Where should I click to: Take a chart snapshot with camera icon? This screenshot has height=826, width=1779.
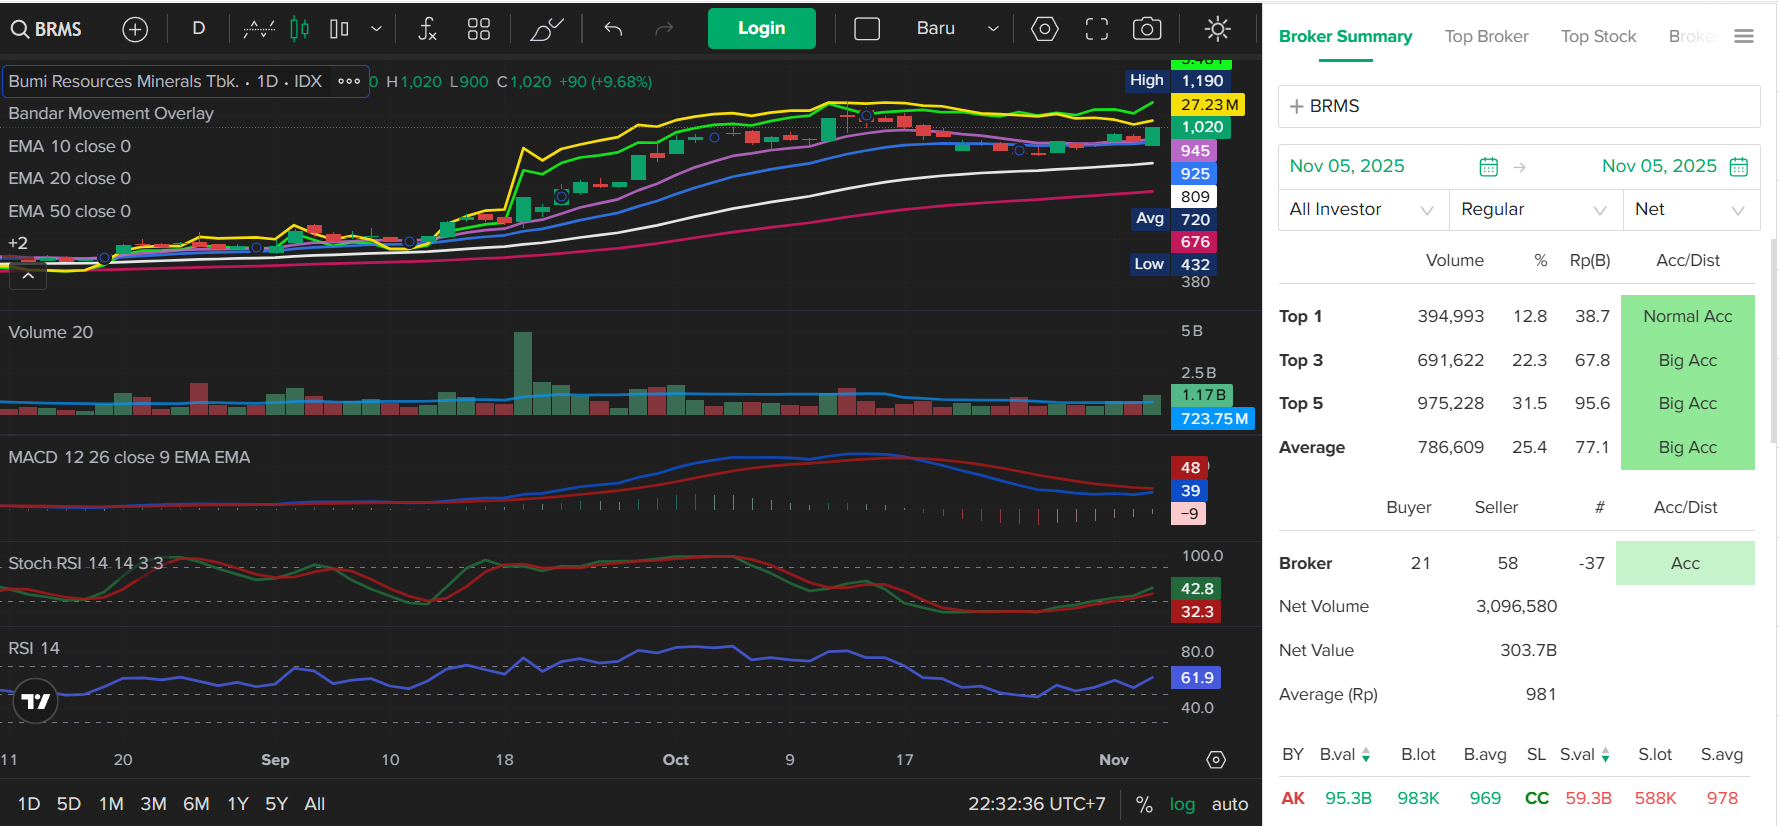[x=1146, y=29]
